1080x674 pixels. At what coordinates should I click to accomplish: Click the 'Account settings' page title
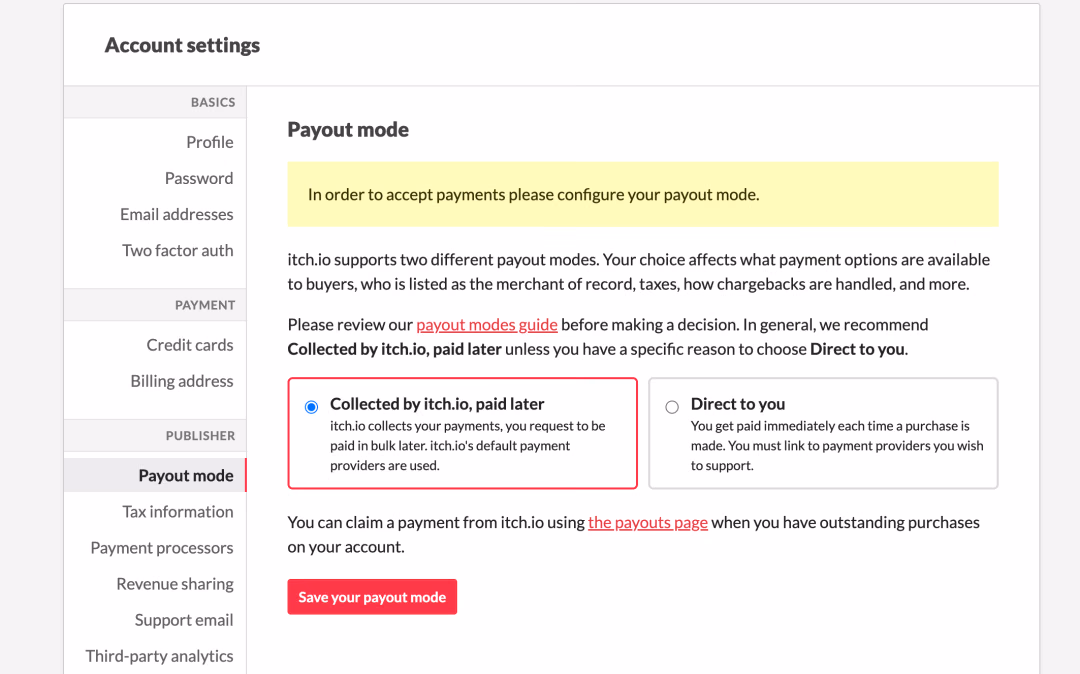183,45
